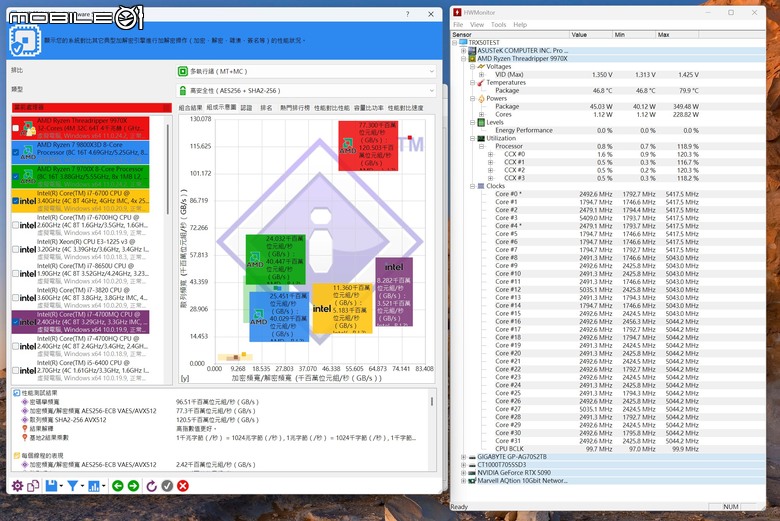This screenshot has height=521, width=780.
Task: Check the Threadripper 9970X result checkbox
Action: [x=15, y=128]
